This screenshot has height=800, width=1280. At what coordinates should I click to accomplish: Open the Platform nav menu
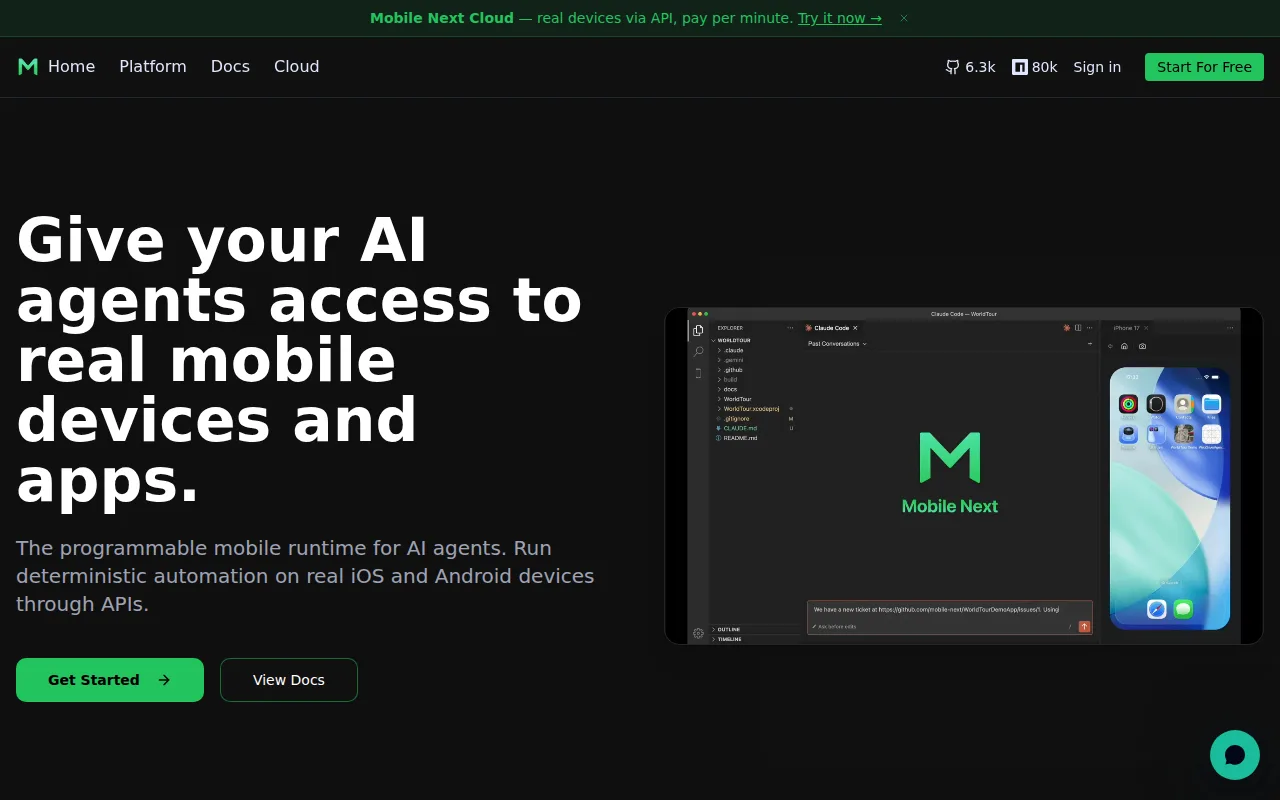[153, 66]
